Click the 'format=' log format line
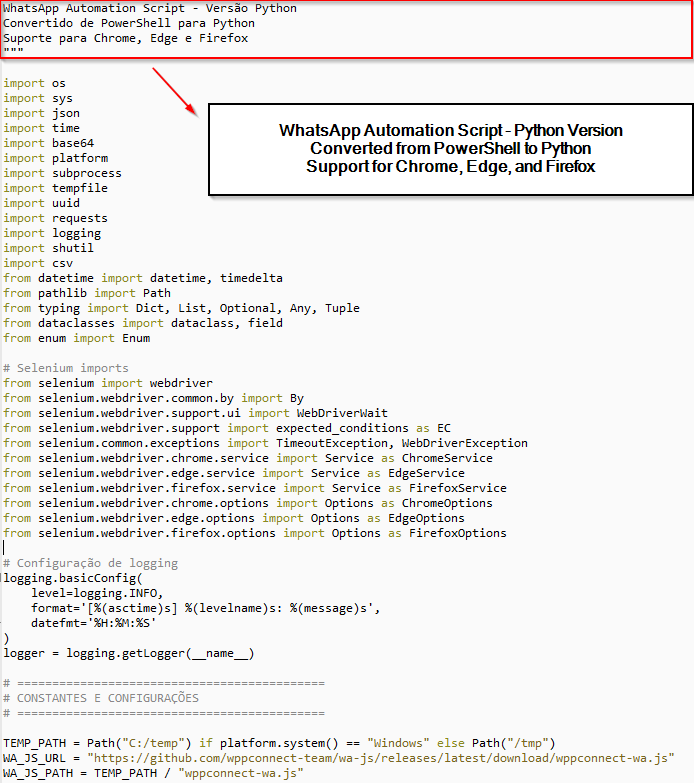The width and height of the screenshot is (694, 783). pyautogui.click(x=206, y=608)
